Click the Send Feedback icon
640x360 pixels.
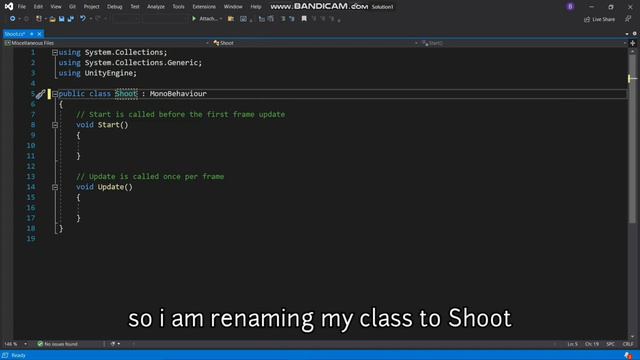click(x=628, y=19)
